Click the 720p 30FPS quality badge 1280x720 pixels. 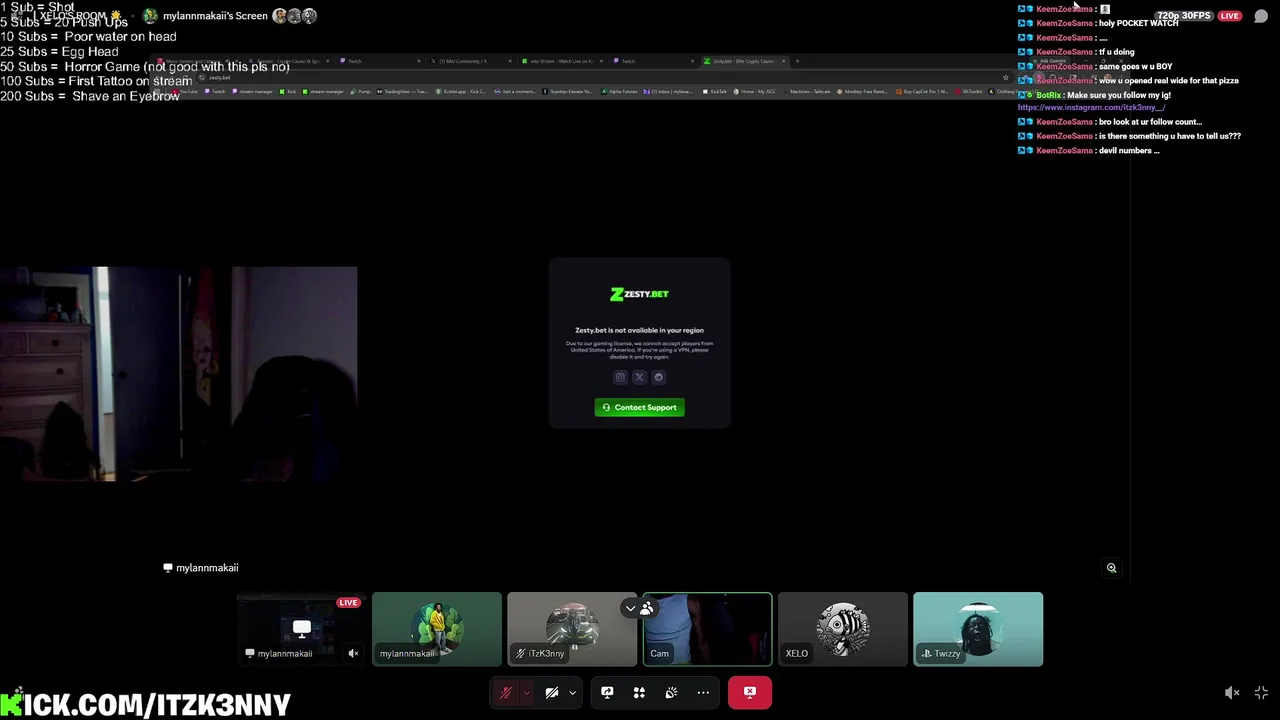[x=1184, y=16]
